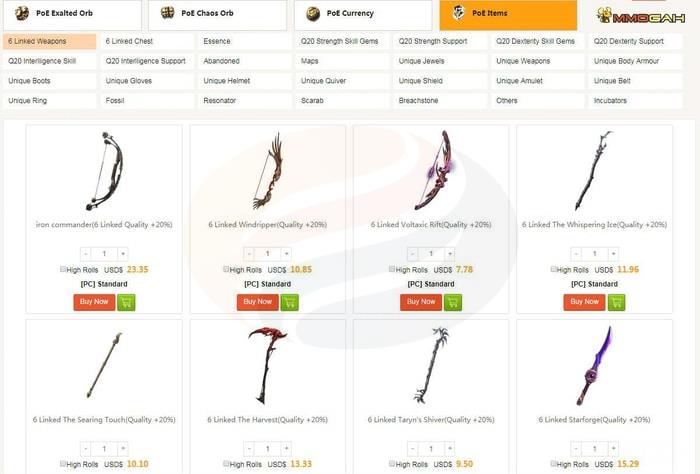Increase quantity of The Searing Touch
Viewport: 700px width, 474px height.
click(x=123, y=448)
